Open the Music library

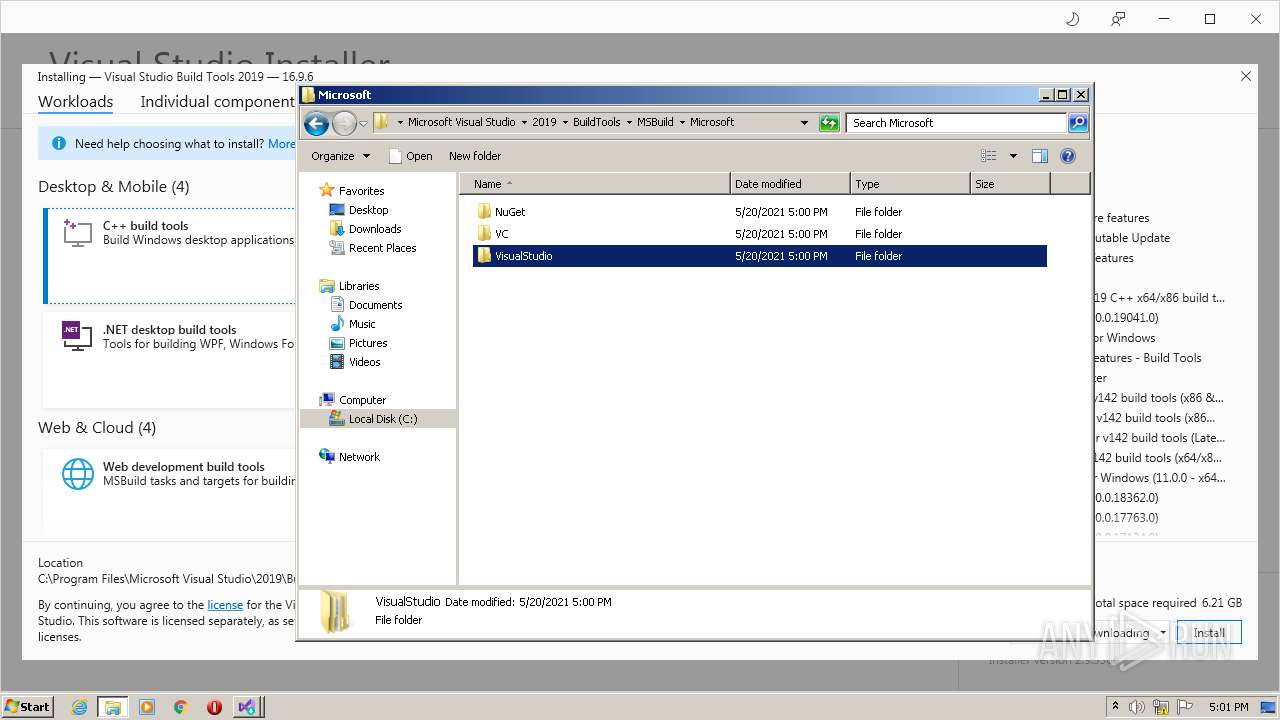pos(362,324)
